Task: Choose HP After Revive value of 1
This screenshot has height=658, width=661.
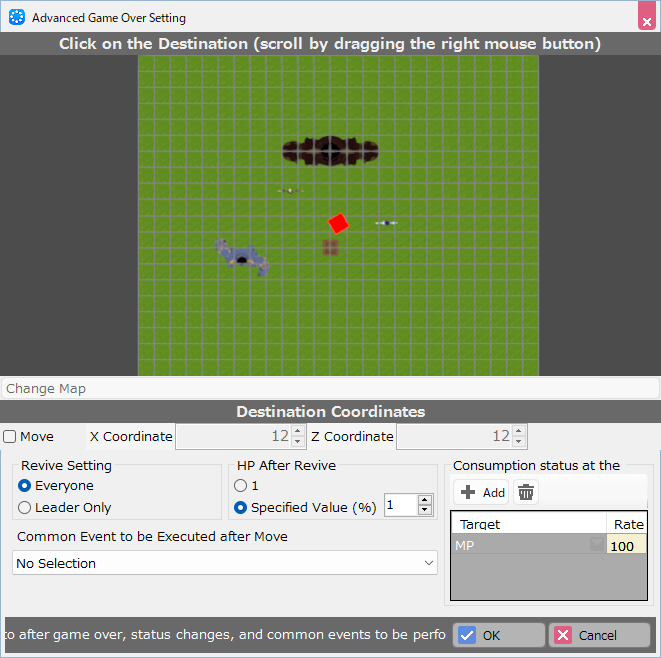Action: [x=240, y=485]
